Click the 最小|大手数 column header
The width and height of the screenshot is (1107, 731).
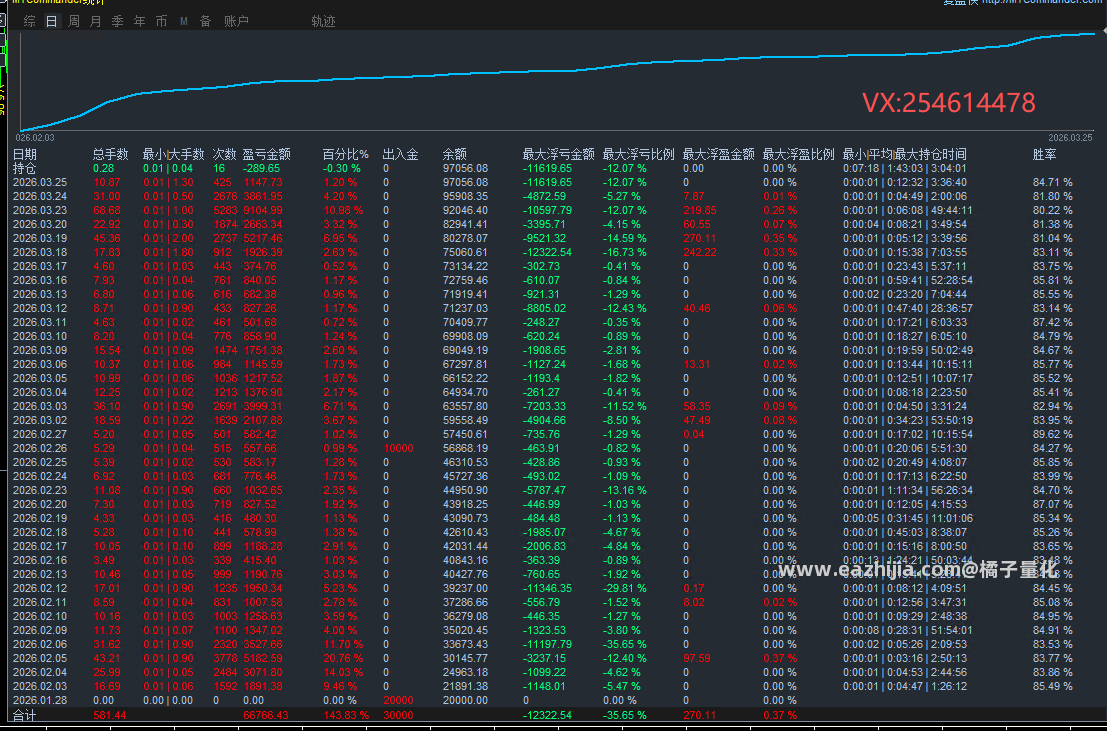pyautogui.click(x=174, y=154)
